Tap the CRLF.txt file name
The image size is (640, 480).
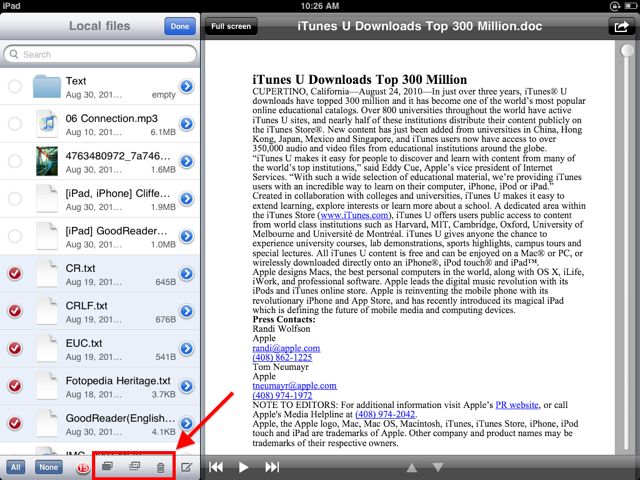87,306
